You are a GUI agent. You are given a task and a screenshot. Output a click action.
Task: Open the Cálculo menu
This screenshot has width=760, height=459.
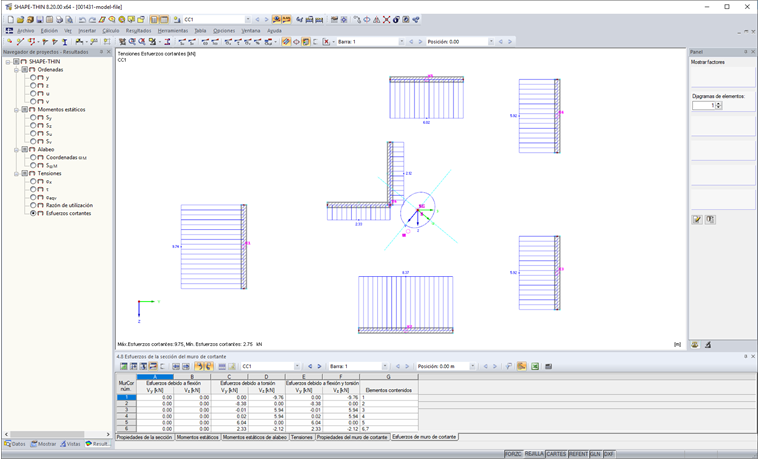[111, 31]
